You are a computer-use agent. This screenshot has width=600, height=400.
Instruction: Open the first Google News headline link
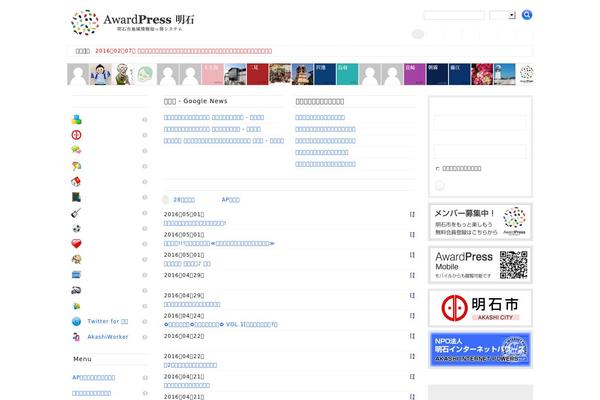tap(214, 118)
